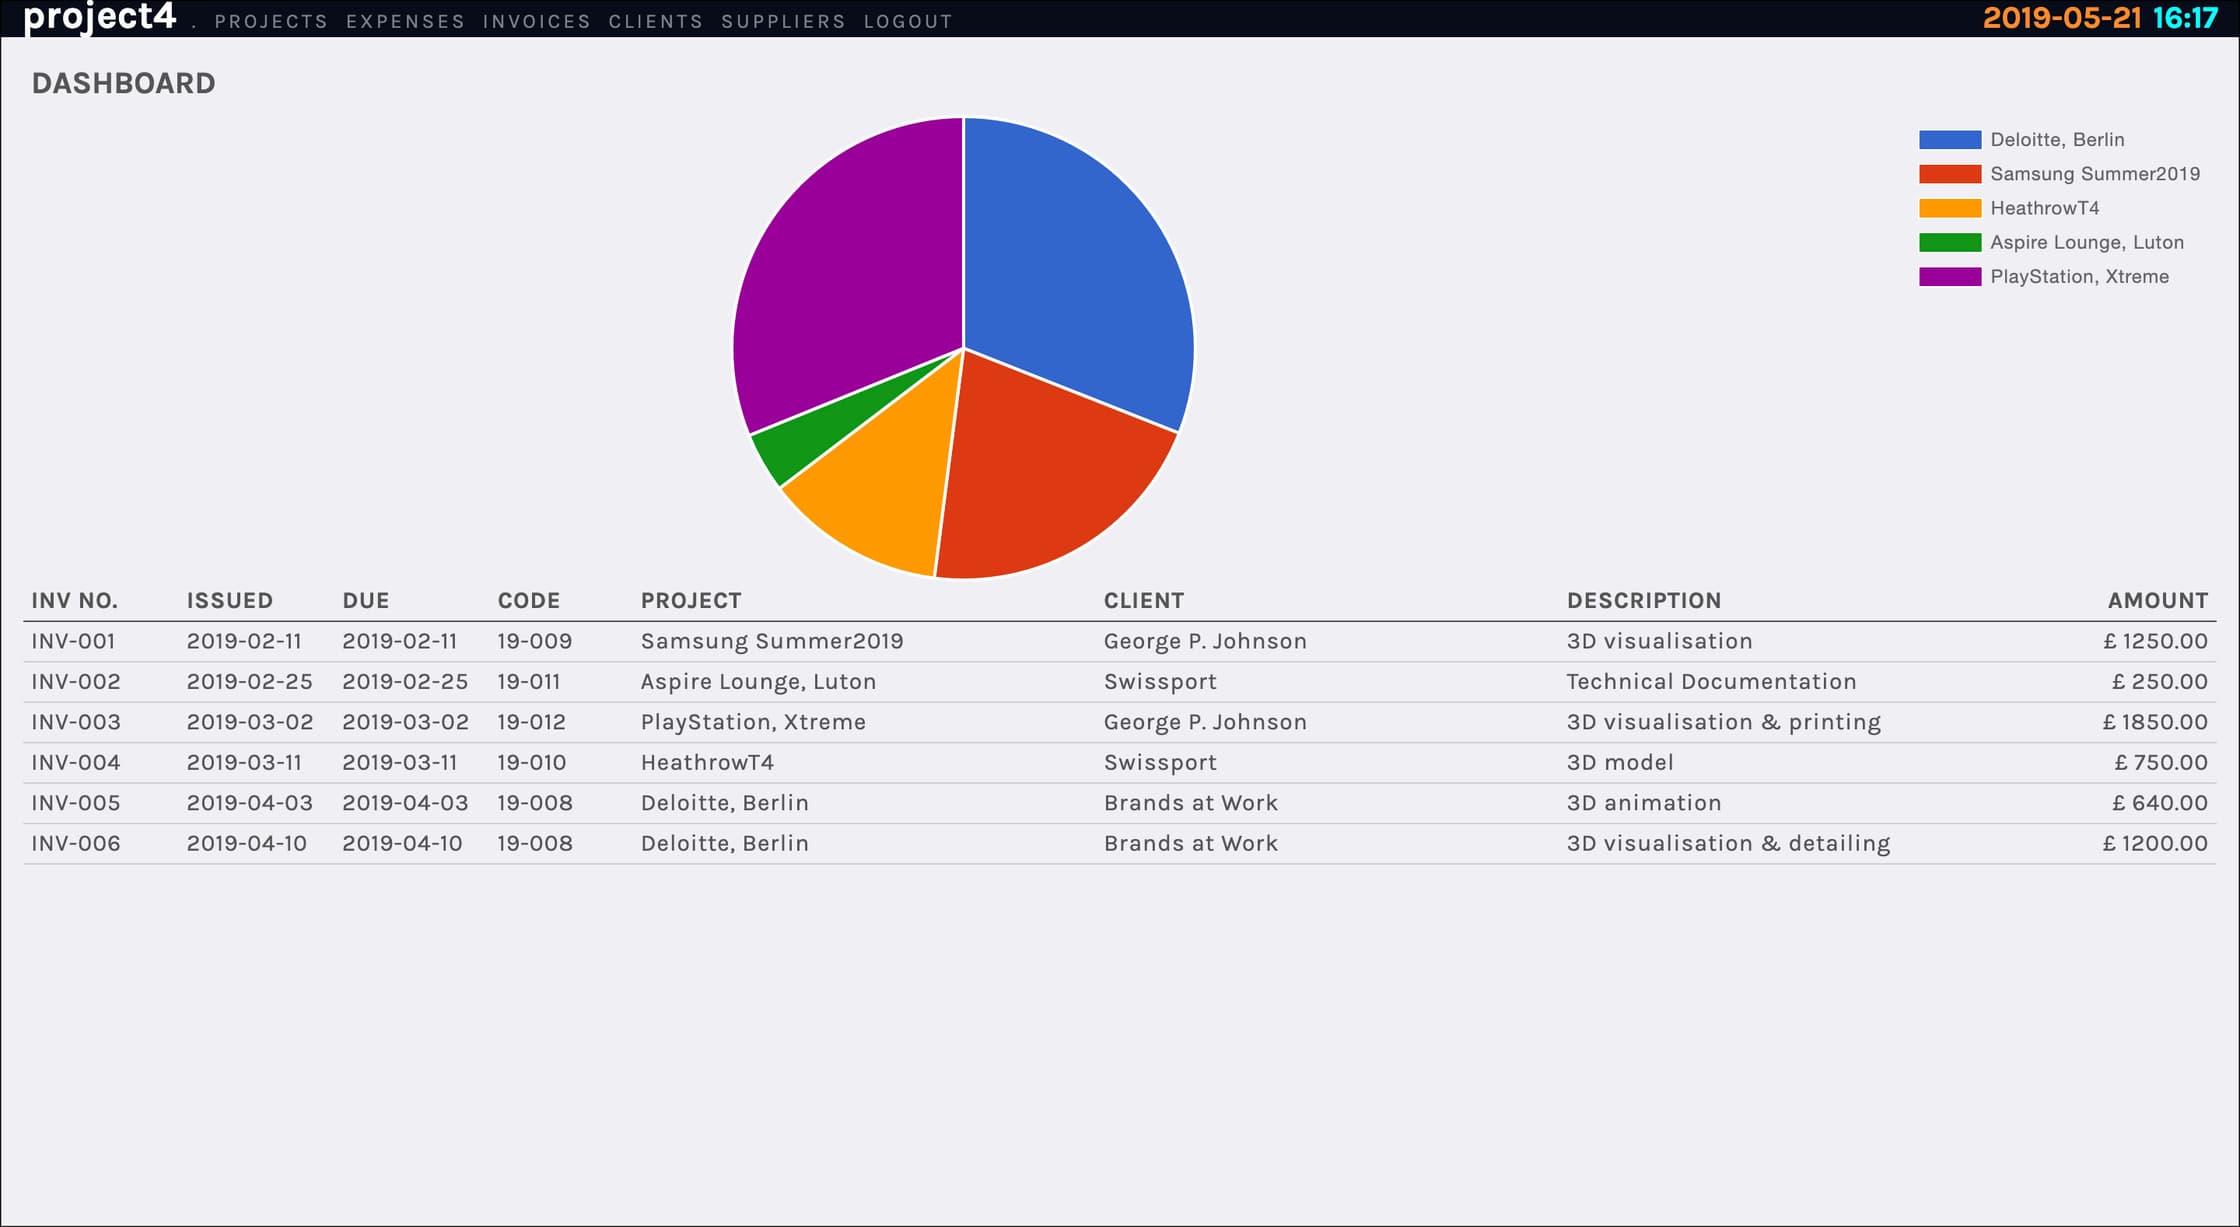Click legend label 'Deloitte, Berlin'
Screen dimensions: 2240x1227
click(x=2057, y=140)
